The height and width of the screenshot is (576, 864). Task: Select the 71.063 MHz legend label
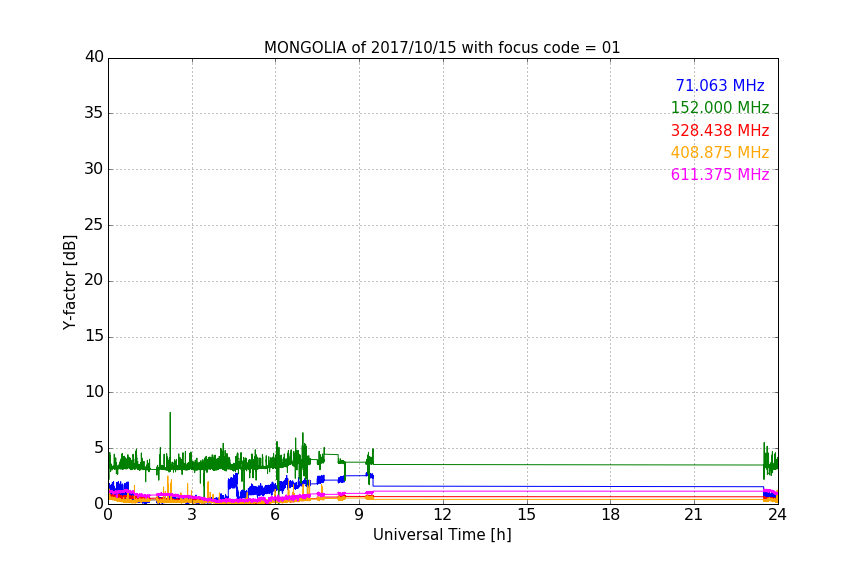pyautogui.click(x=720, y=86)
